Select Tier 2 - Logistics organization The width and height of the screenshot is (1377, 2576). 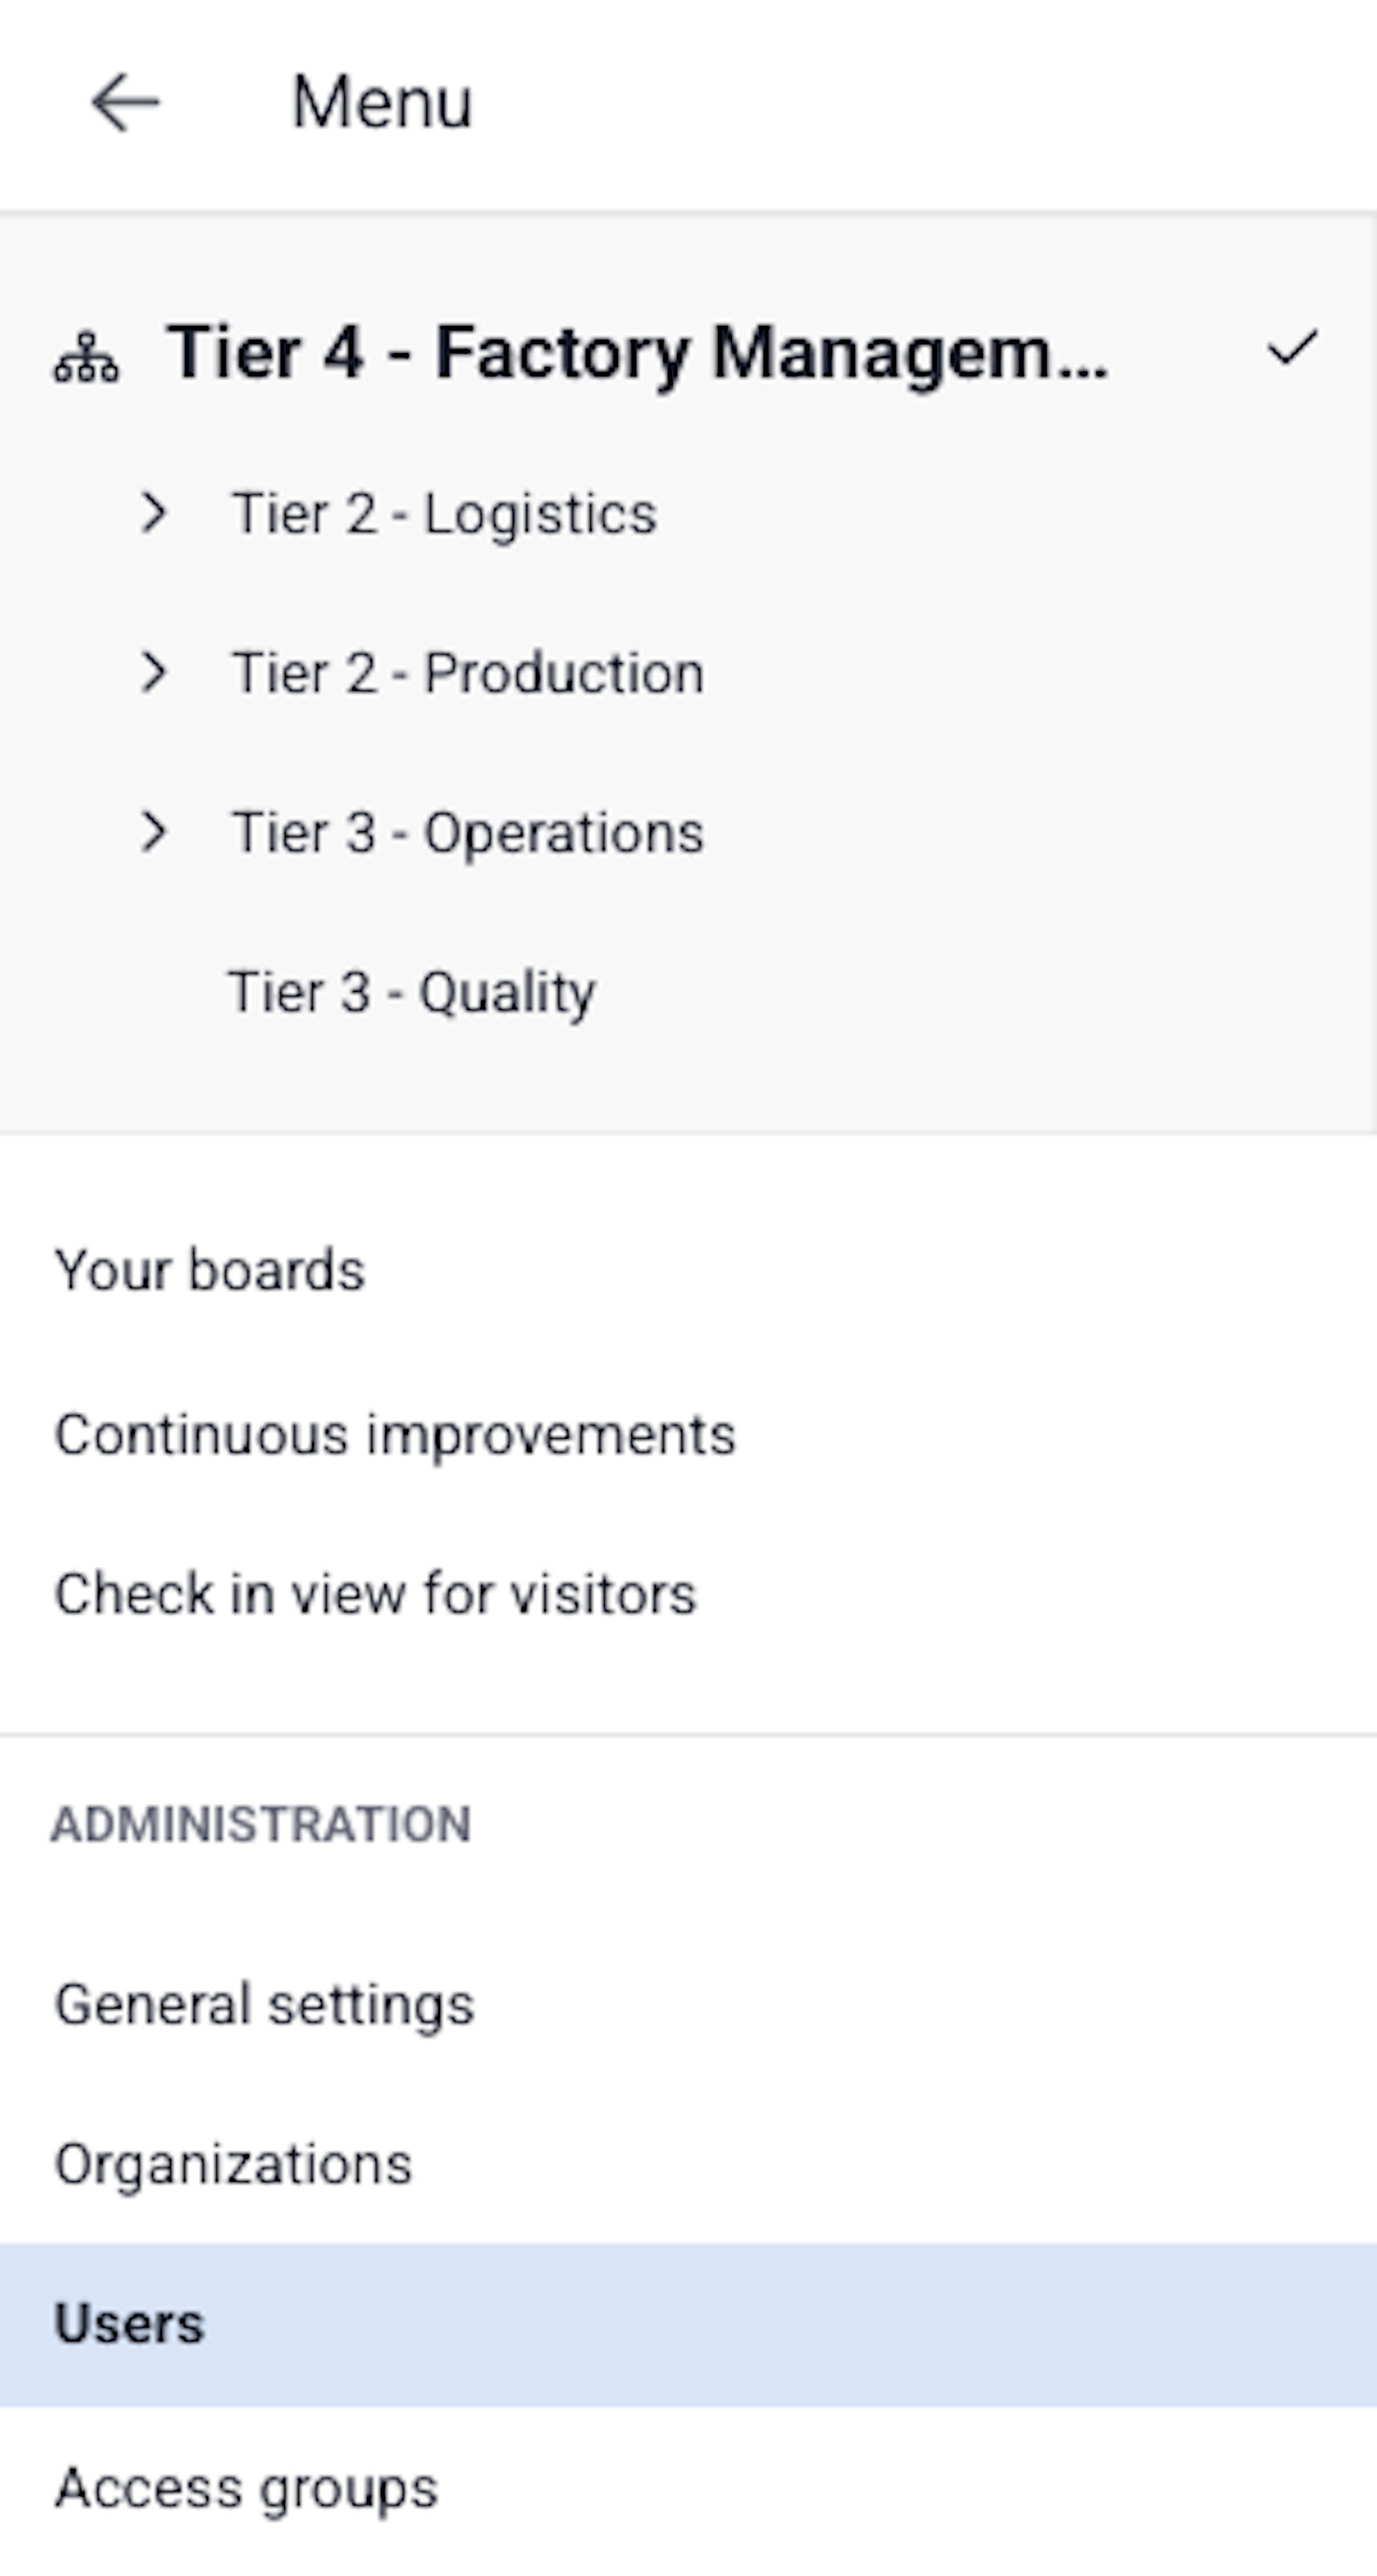coord(444,514)
